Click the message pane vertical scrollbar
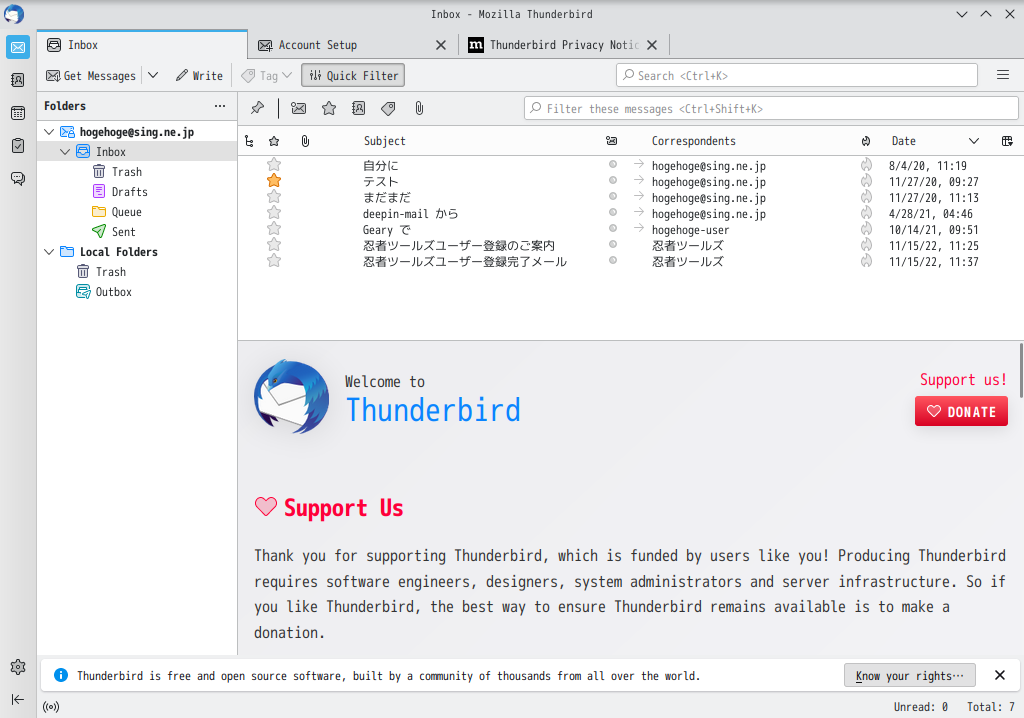Screen dimensions: 1024x718 click(1021, 370)
